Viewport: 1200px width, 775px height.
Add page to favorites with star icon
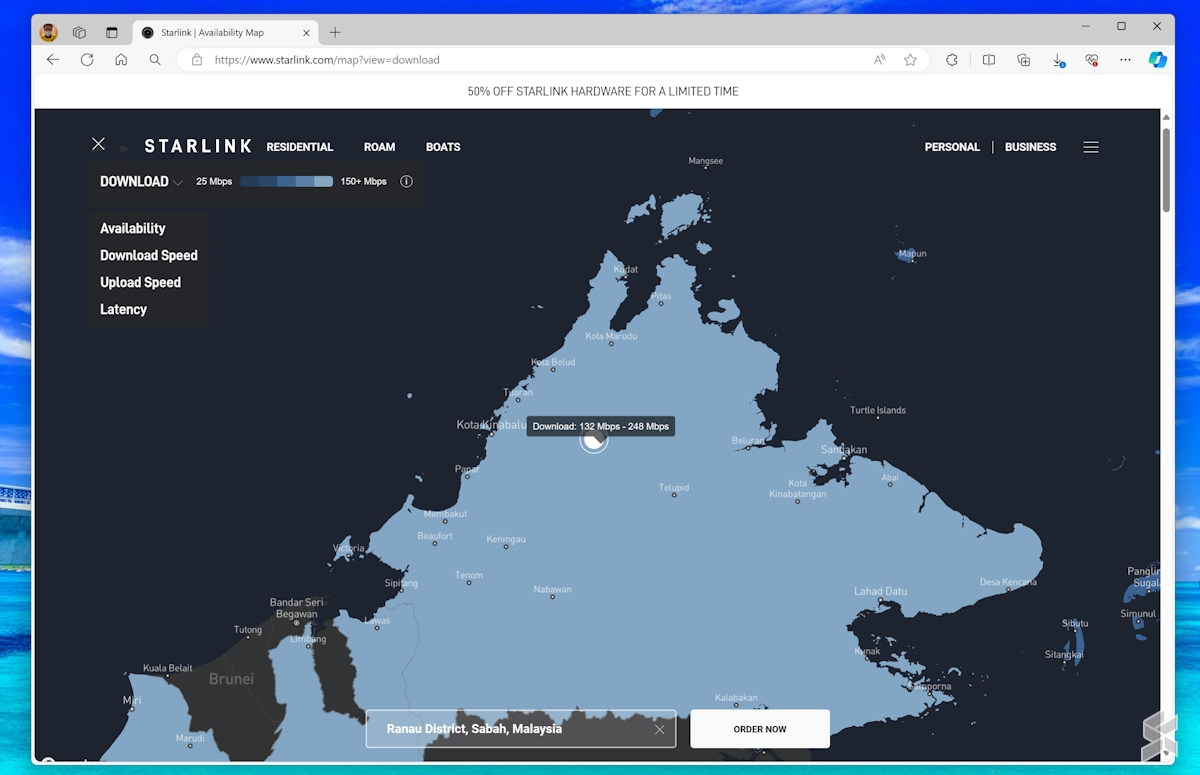click(910, 60)
